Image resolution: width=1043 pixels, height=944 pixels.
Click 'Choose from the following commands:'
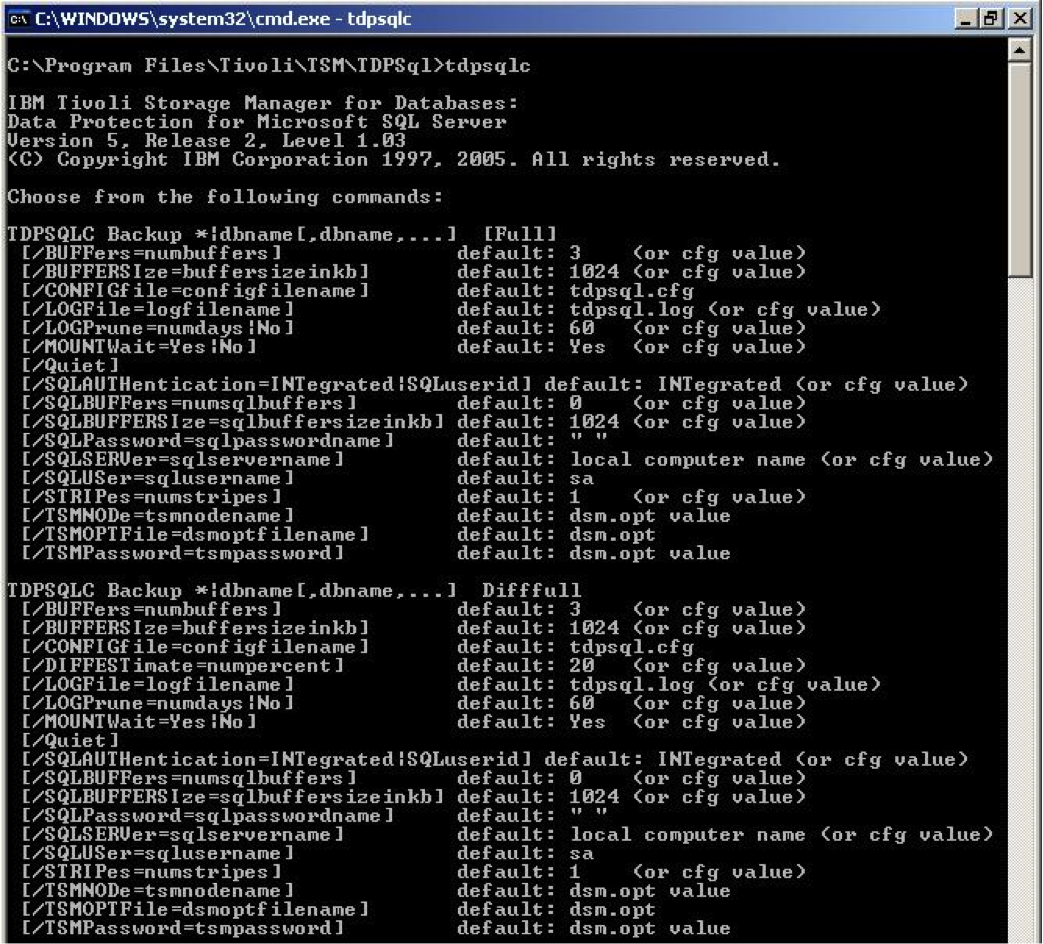pyautogui.click(x=225, y=197)
